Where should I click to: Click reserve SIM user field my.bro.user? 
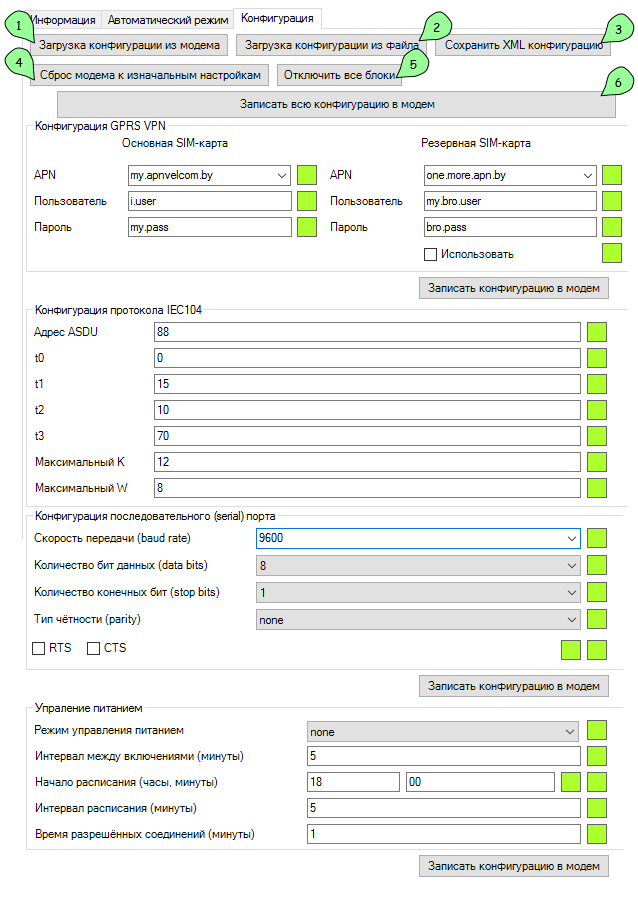coord(510,201)
